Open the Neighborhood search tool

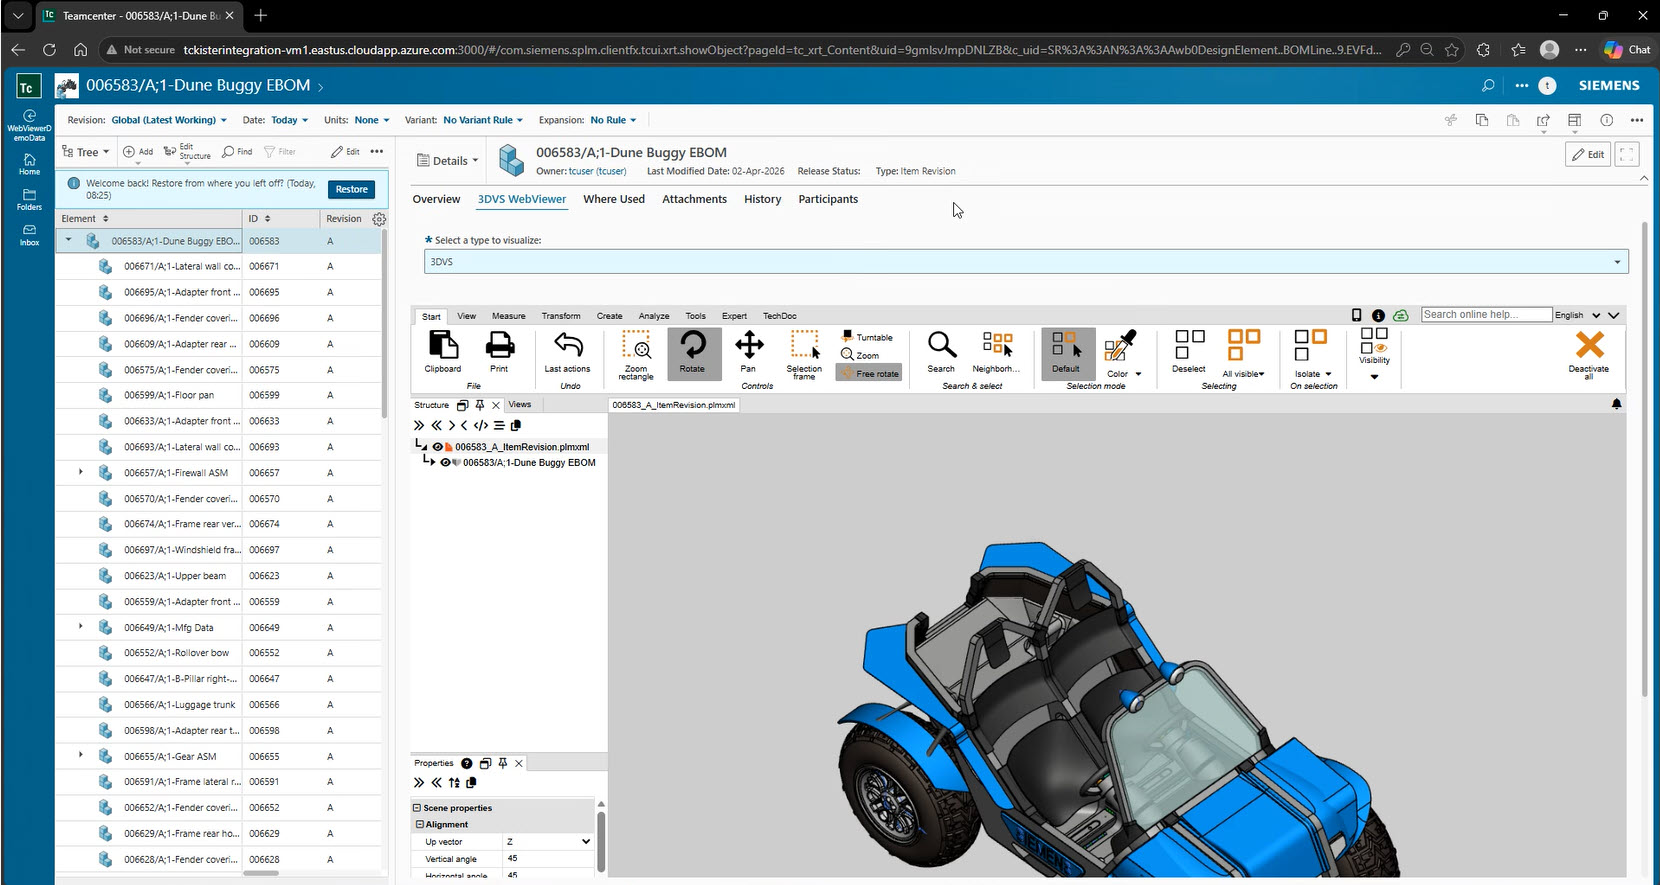click(x=996, y=352)
